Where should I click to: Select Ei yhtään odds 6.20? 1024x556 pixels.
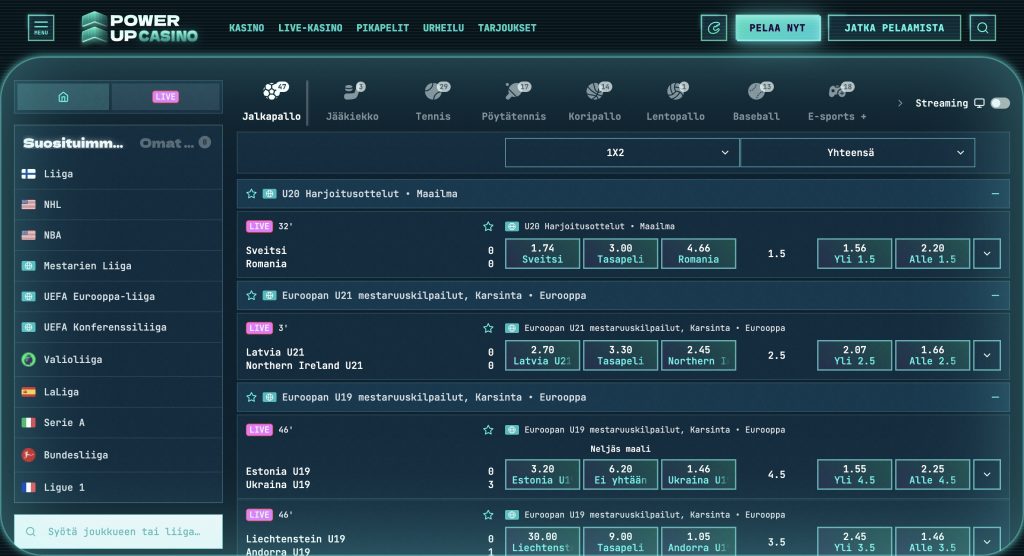coord(620,474)
